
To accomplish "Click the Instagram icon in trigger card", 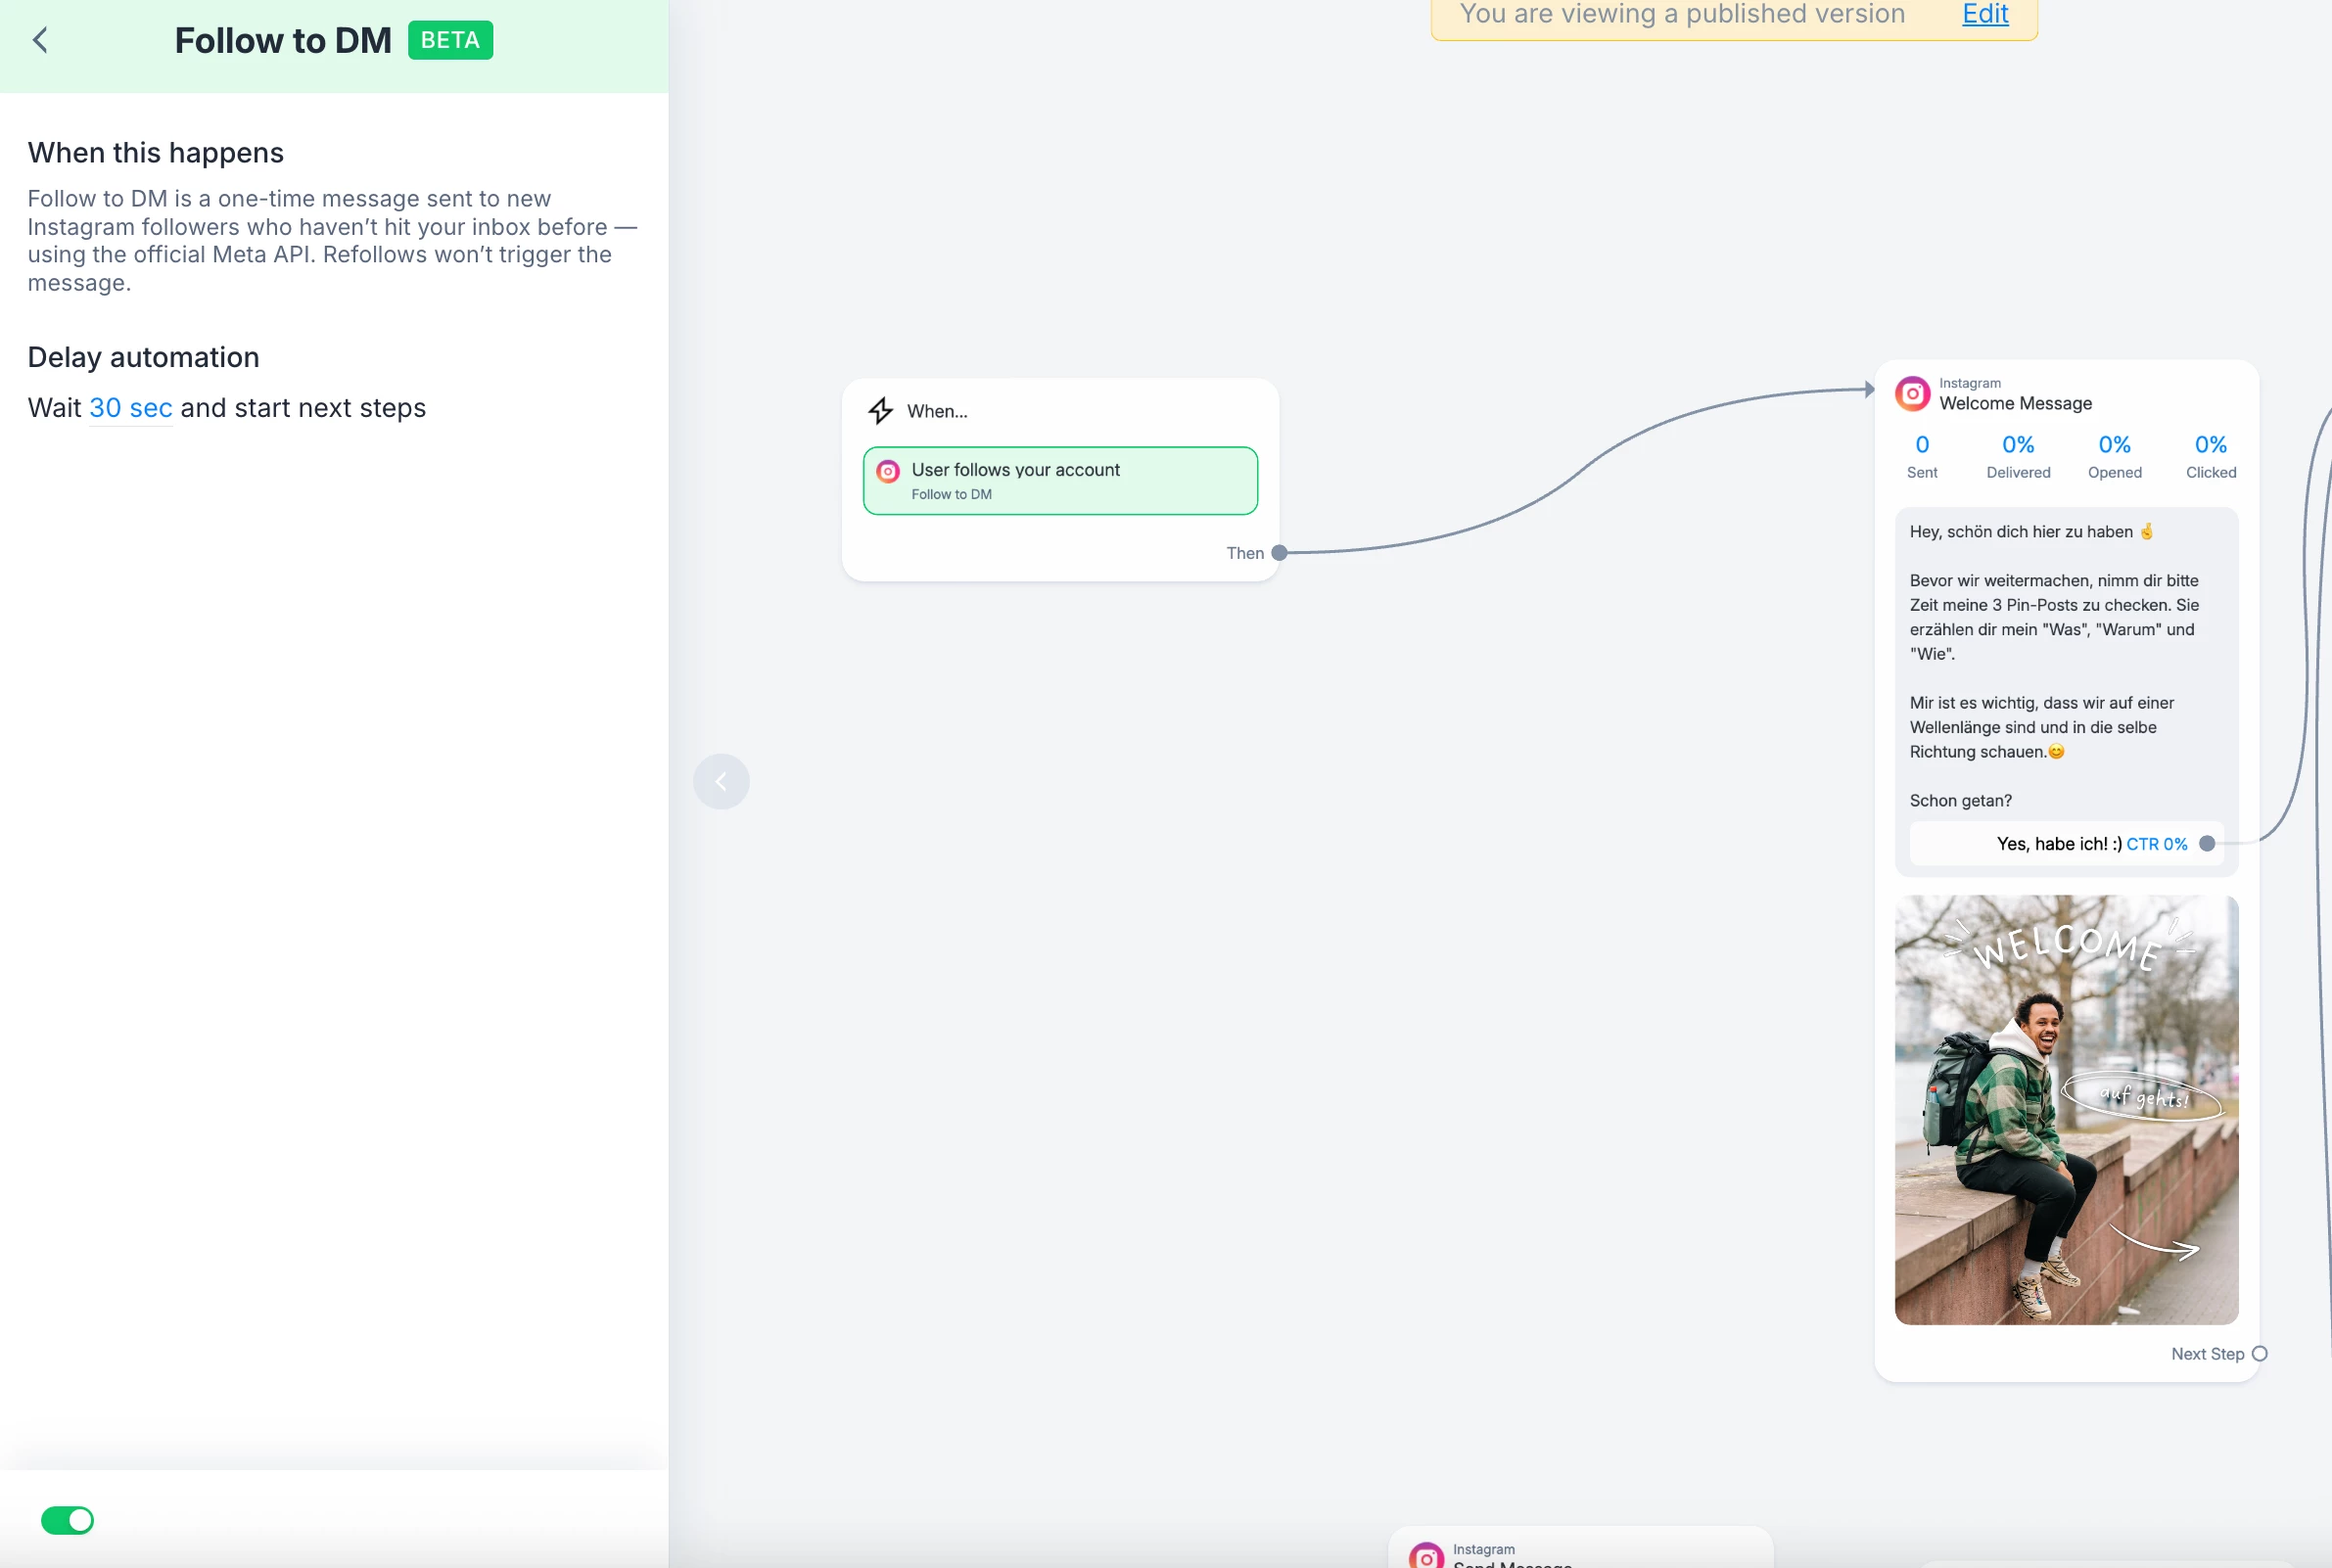I will coord(888,471).
